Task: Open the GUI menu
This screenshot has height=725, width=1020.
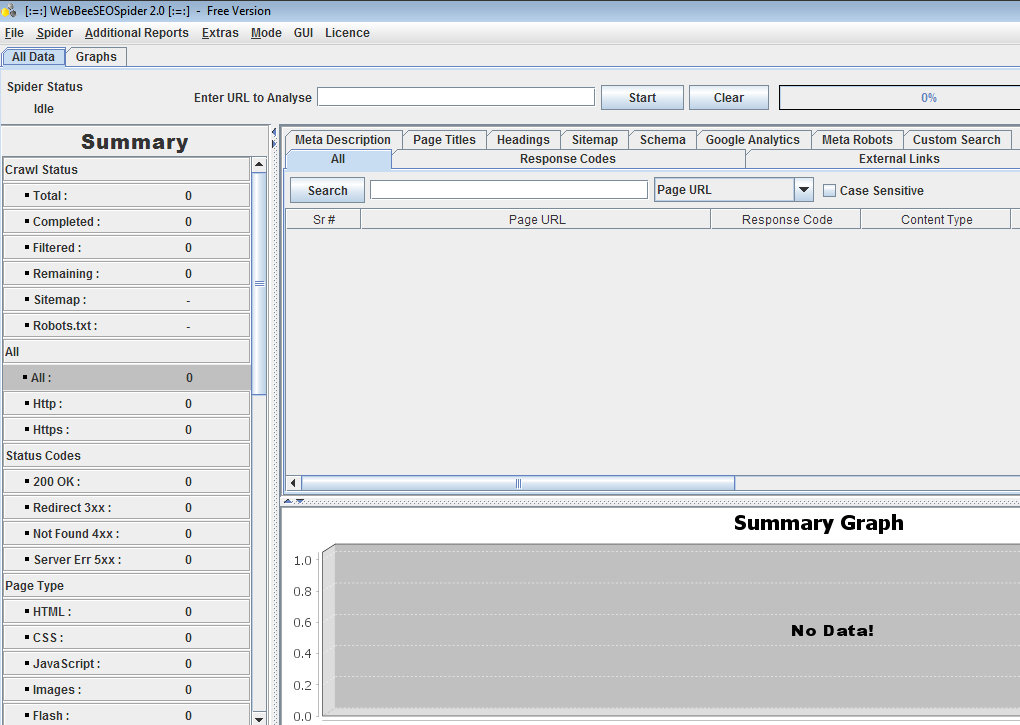Action: click(303, 33)
